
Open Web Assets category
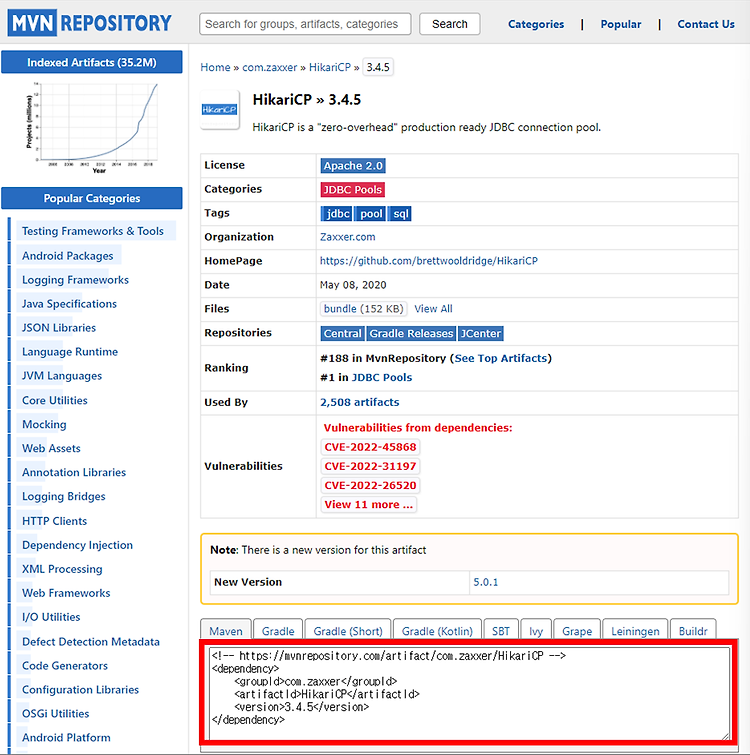pos(51,448)
